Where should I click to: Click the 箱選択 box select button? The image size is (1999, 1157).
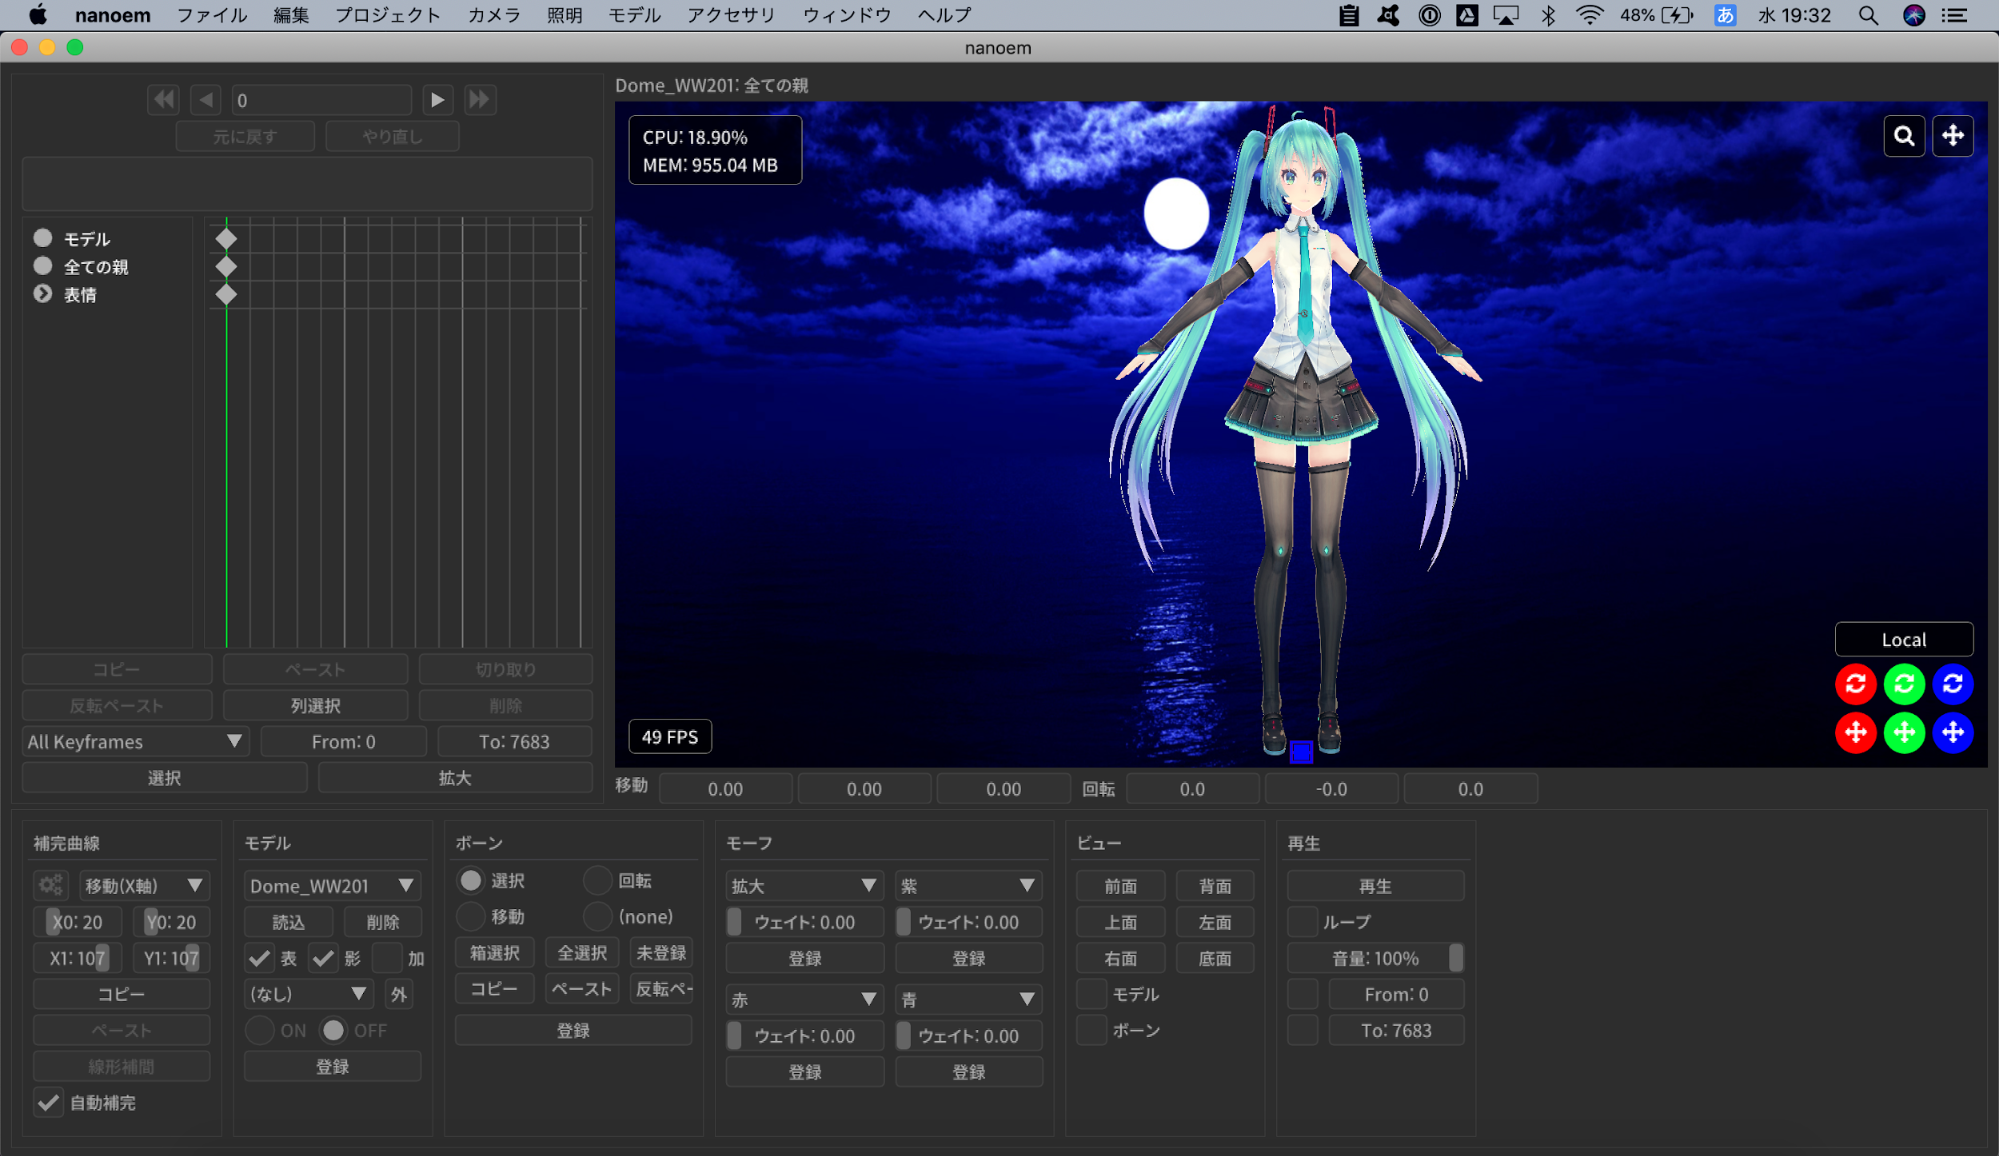coord(495,953)
